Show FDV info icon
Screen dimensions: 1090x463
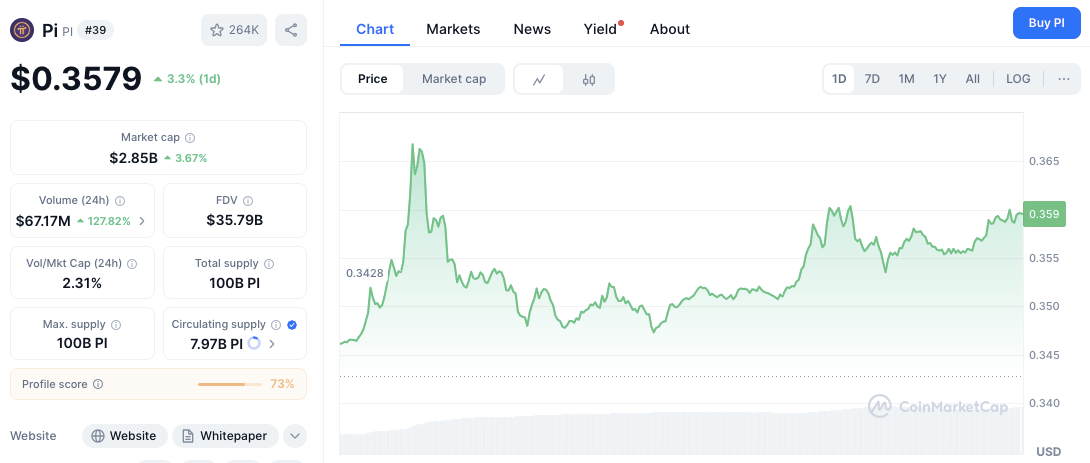(248, 200)
